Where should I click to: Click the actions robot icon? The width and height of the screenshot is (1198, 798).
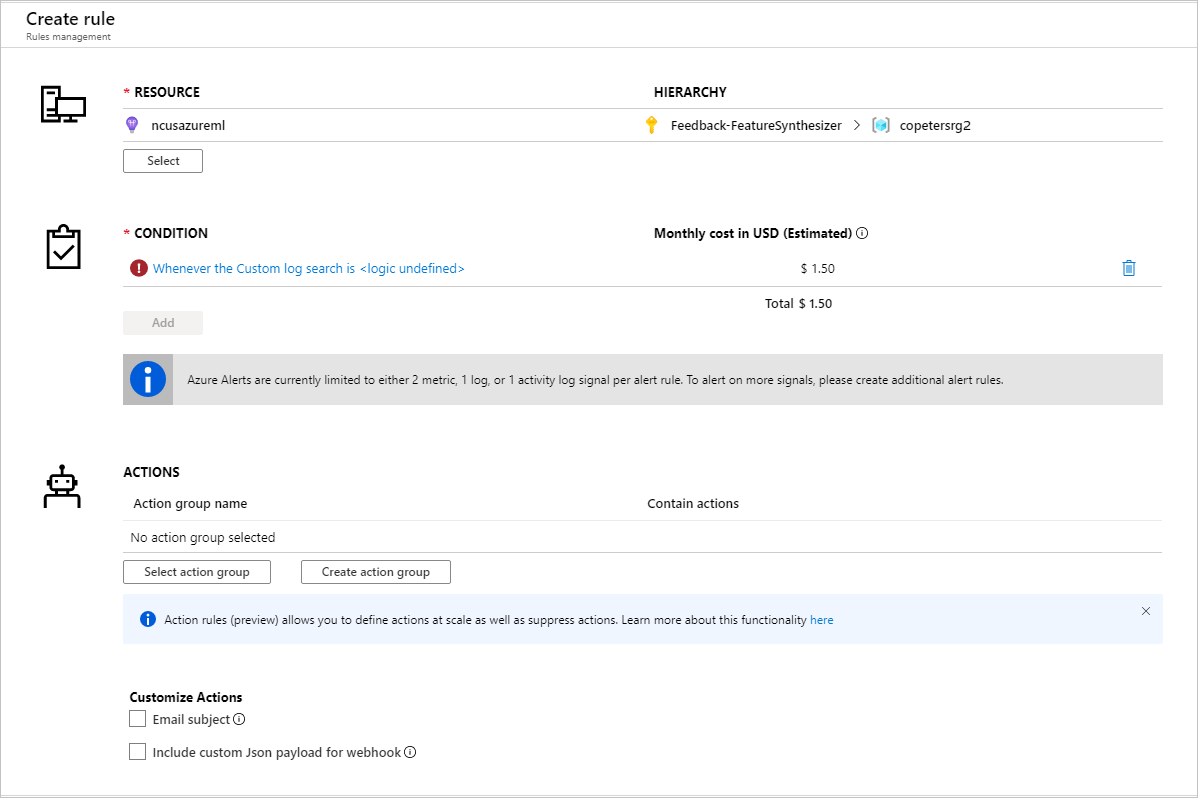click(x=62, y=486)
